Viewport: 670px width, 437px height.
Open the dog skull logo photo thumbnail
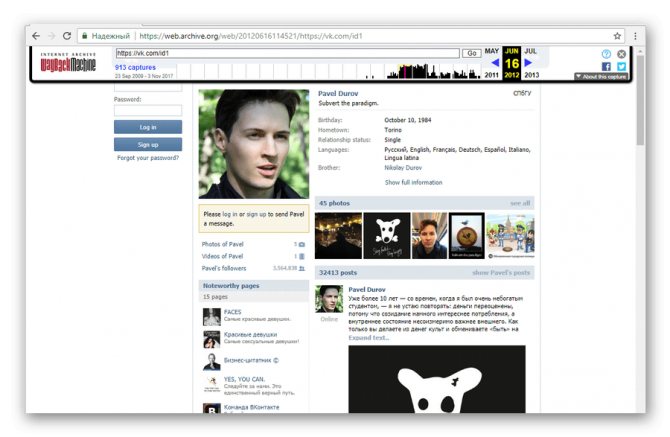click(x=387, y=235)
